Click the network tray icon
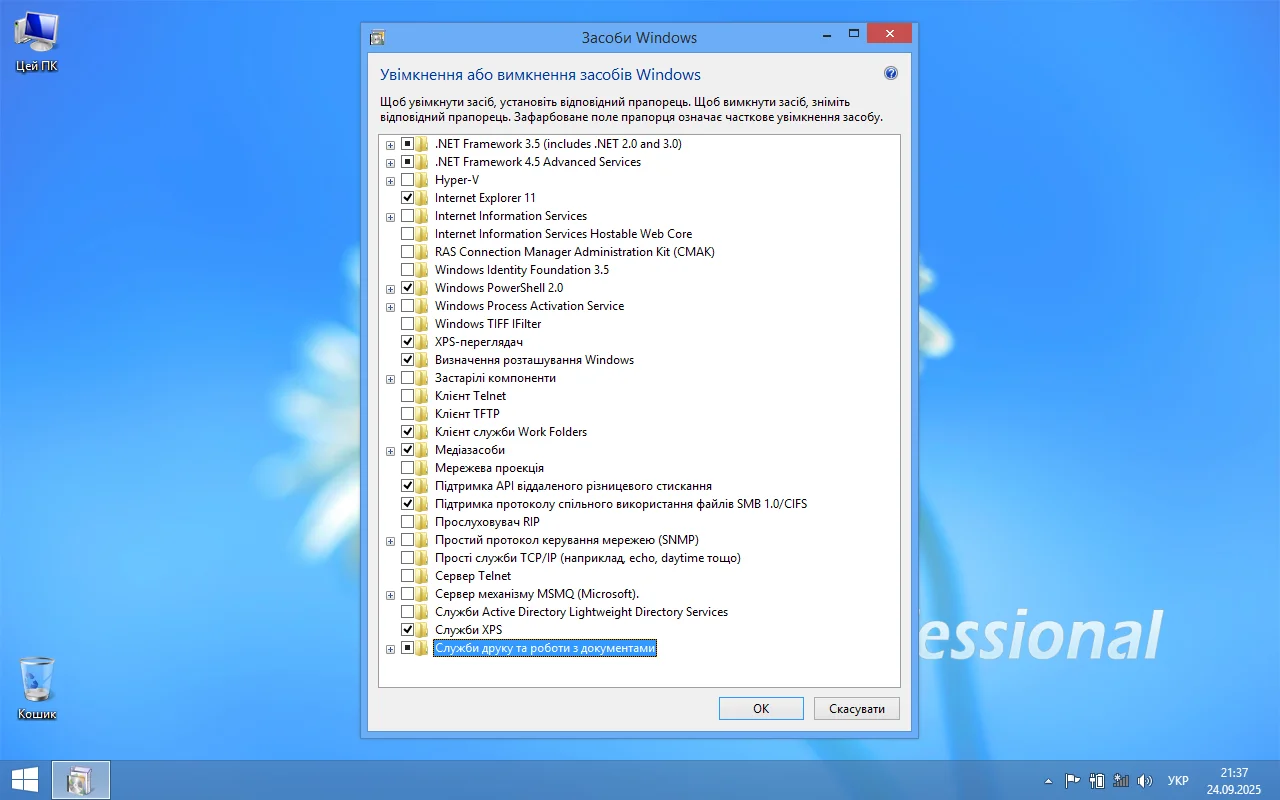The width and height of the screenshot is (1280, 800). pos(1121,781)
